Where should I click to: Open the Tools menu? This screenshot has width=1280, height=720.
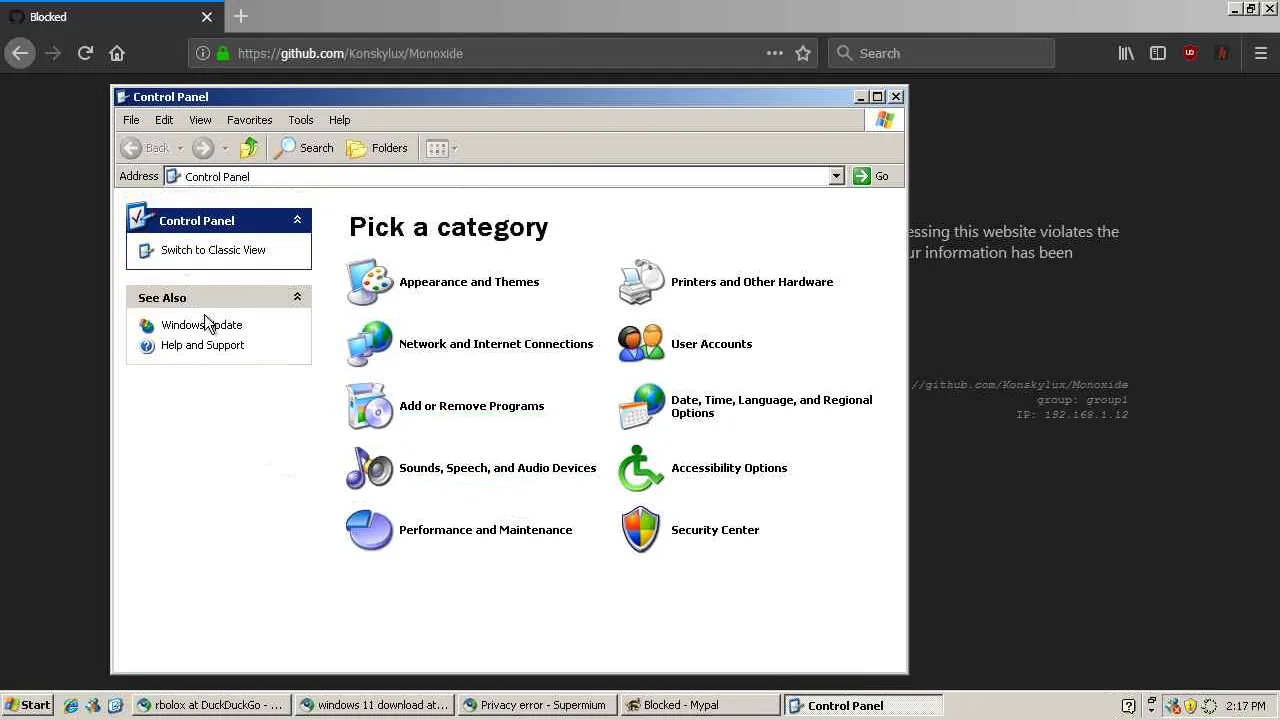click(x=301, y=120)
